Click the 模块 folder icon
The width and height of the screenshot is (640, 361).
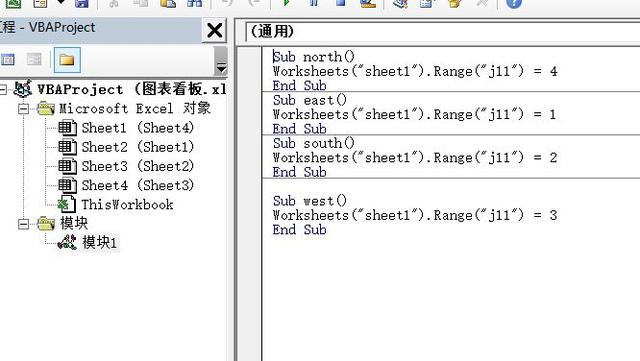[46, 224]
